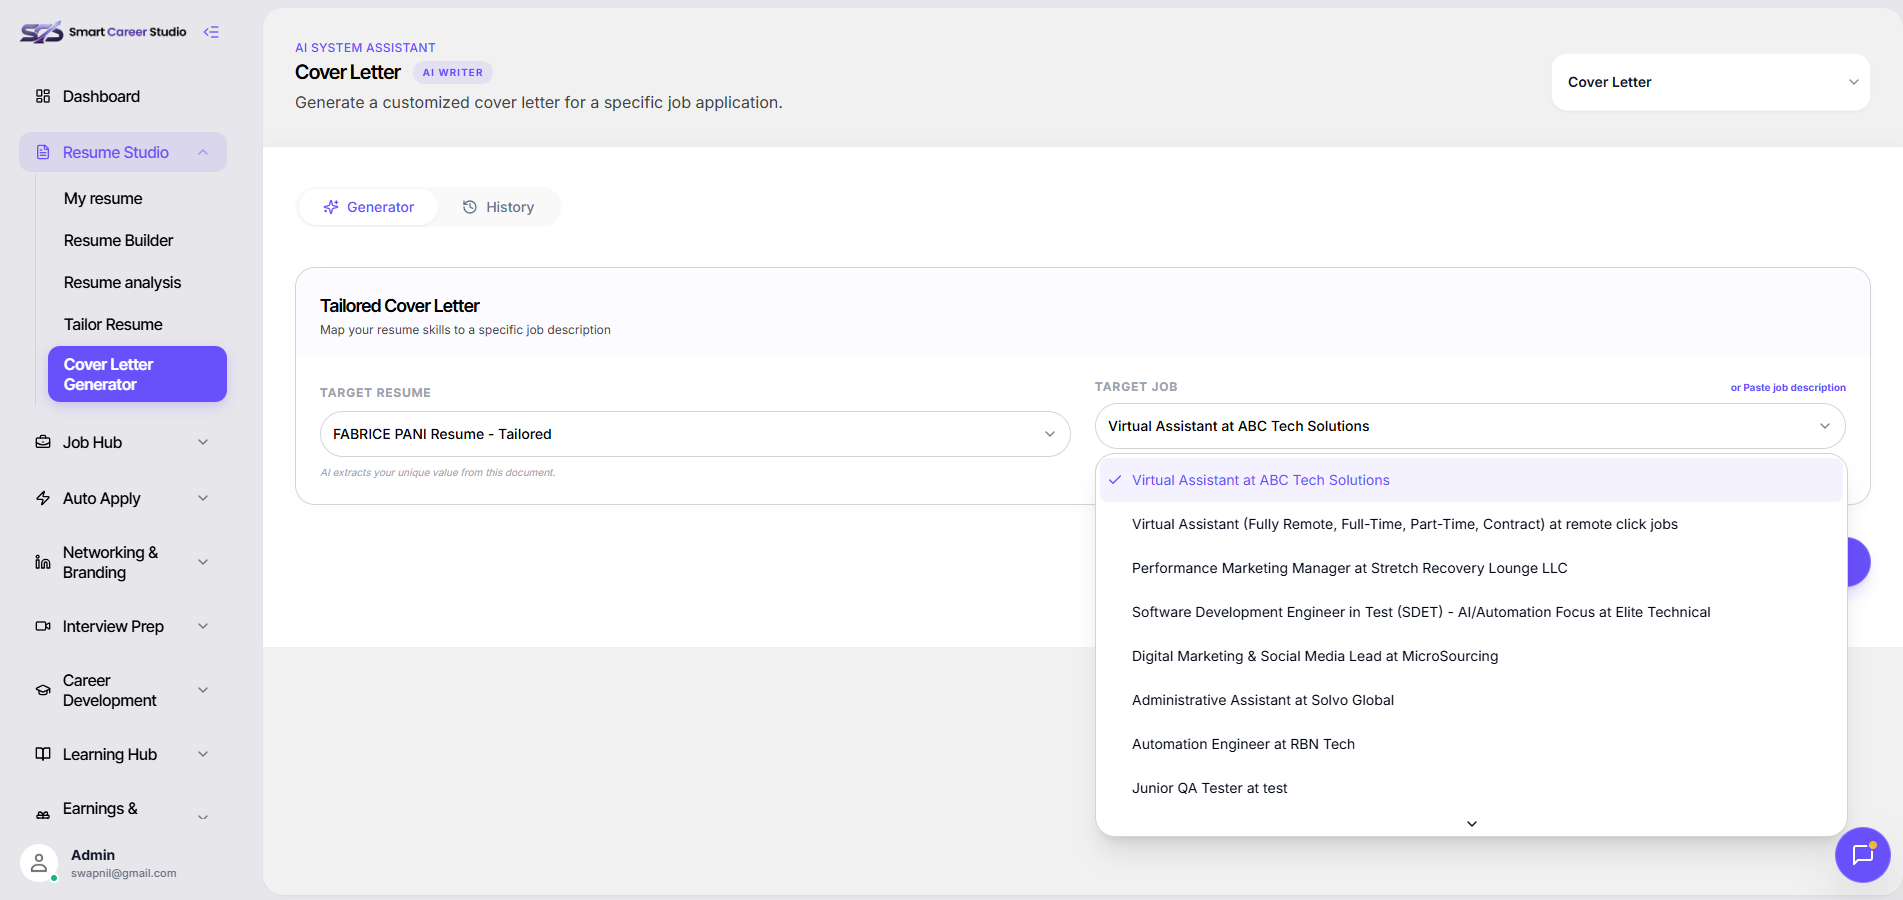The image size is (1903, 900).
Task: Expand the Networking & Branding menu
Action: point(203,562)
